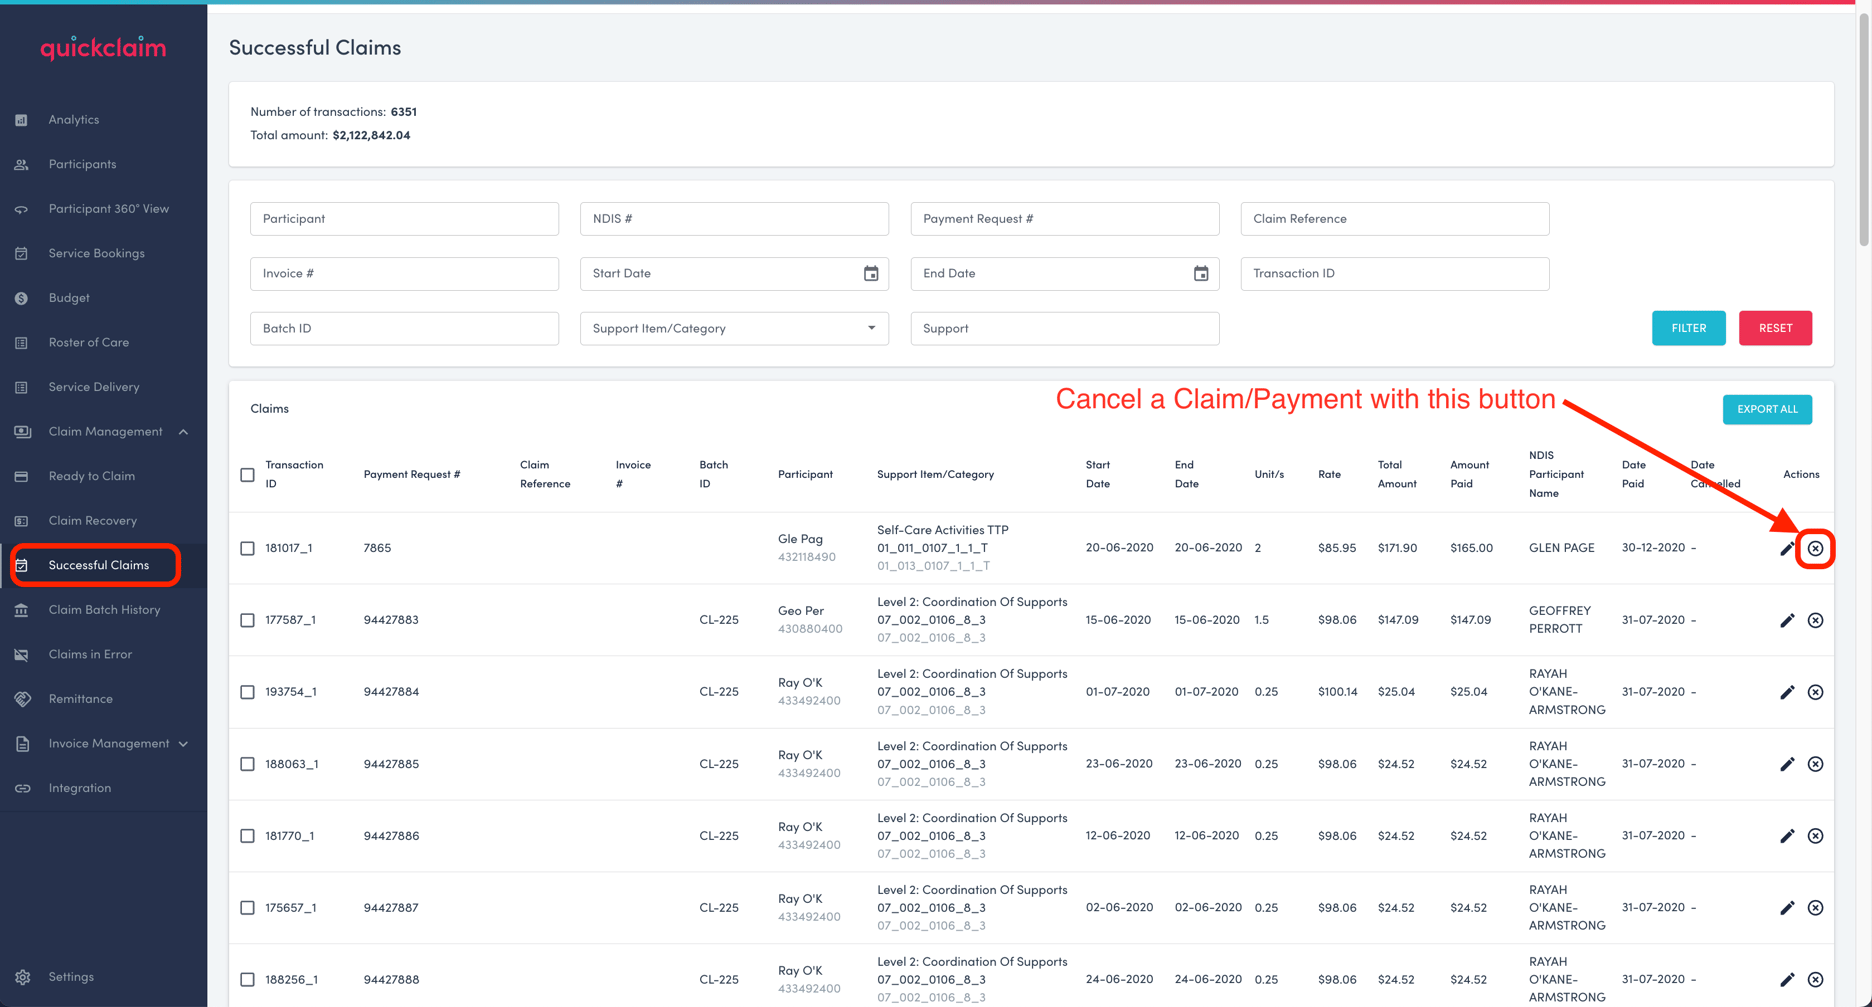Open the End Date calendar picker

(x=1200, y=273)
